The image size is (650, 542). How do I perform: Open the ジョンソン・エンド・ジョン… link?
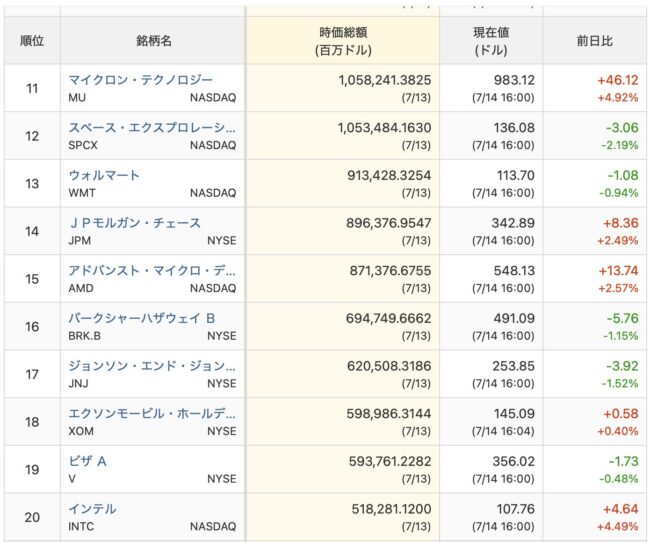click(152, 366)
